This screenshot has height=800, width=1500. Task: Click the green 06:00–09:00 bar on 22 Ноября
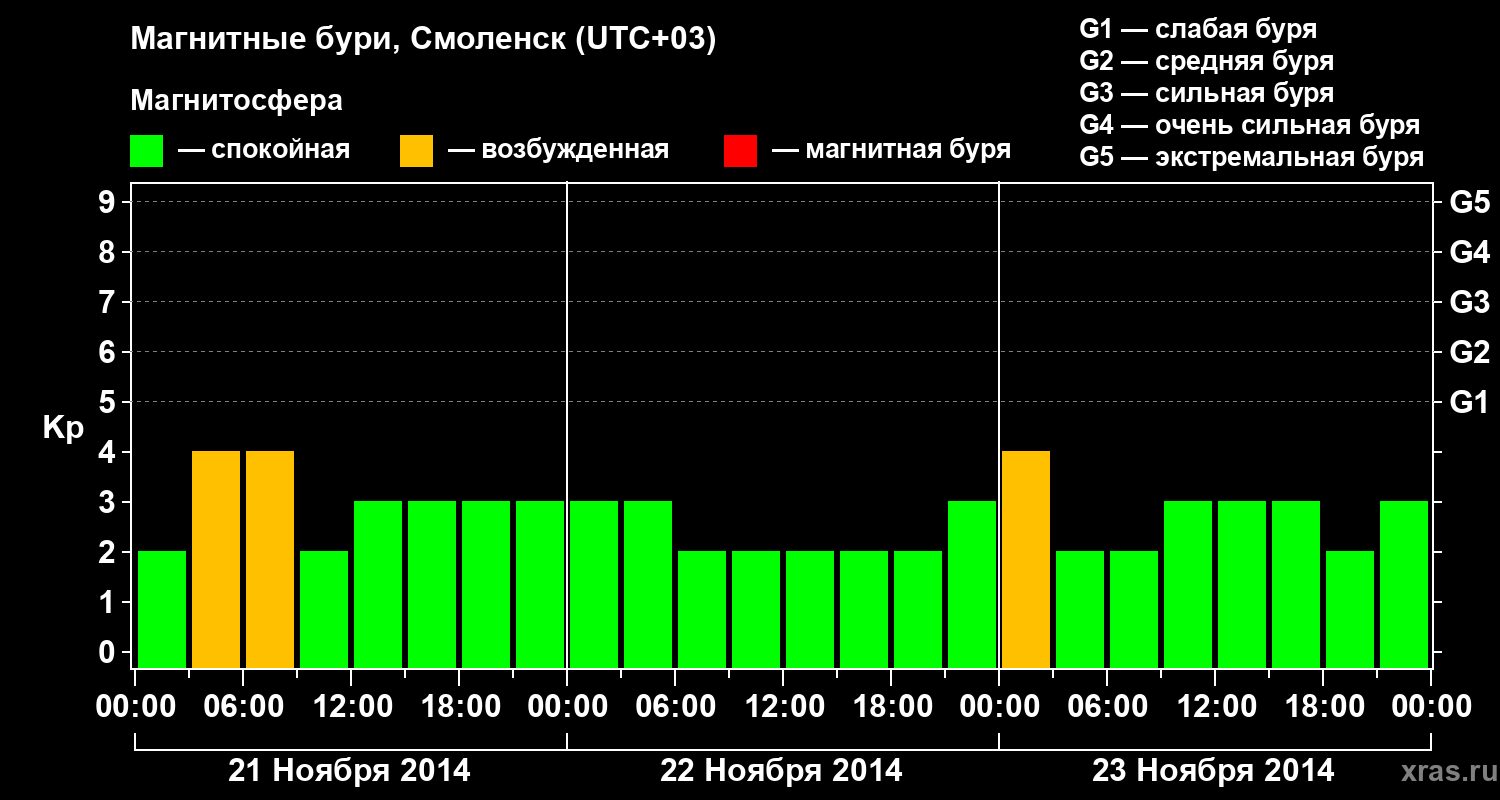(702, 609)
